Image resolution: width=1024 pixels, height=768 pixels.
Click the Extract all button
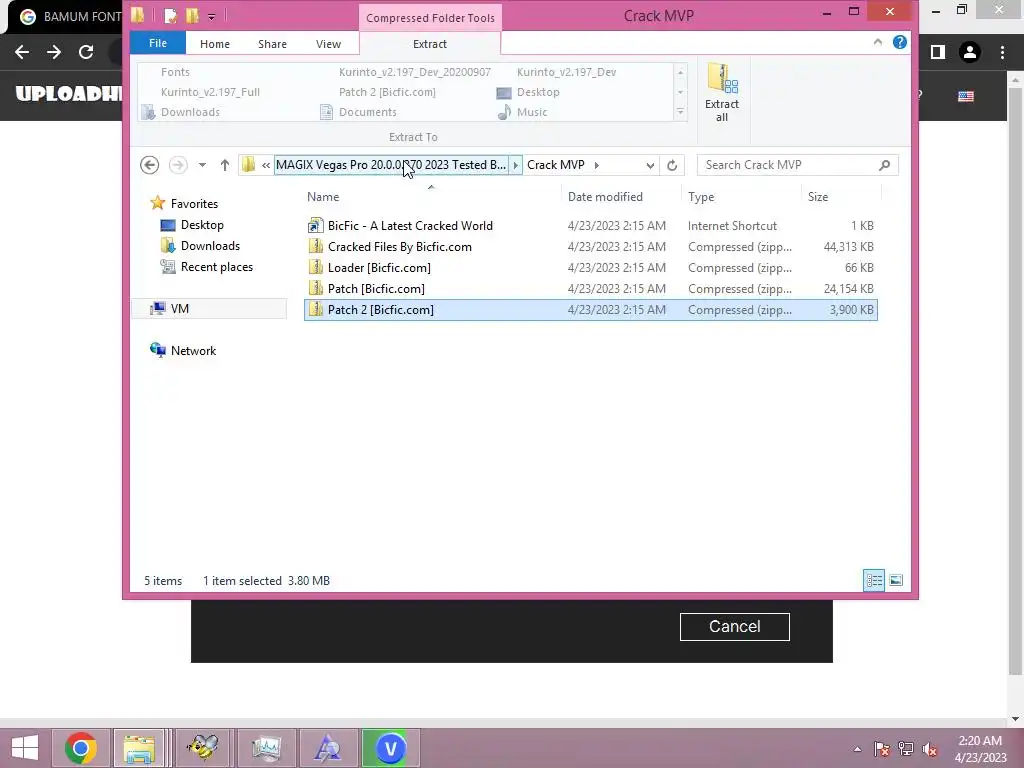pos(722,93)
